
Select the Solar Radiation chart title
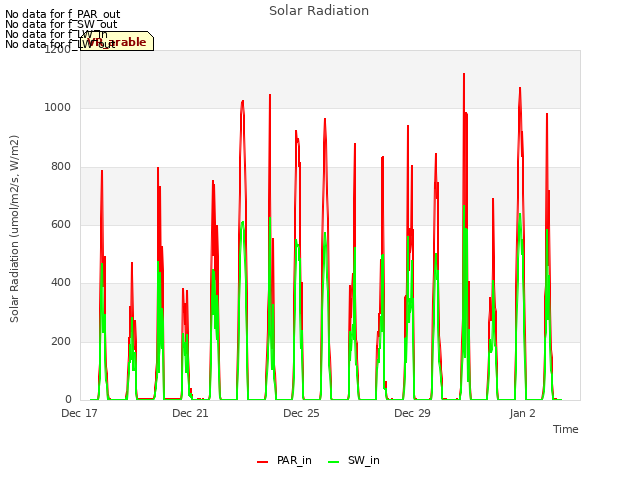(319, 11)
